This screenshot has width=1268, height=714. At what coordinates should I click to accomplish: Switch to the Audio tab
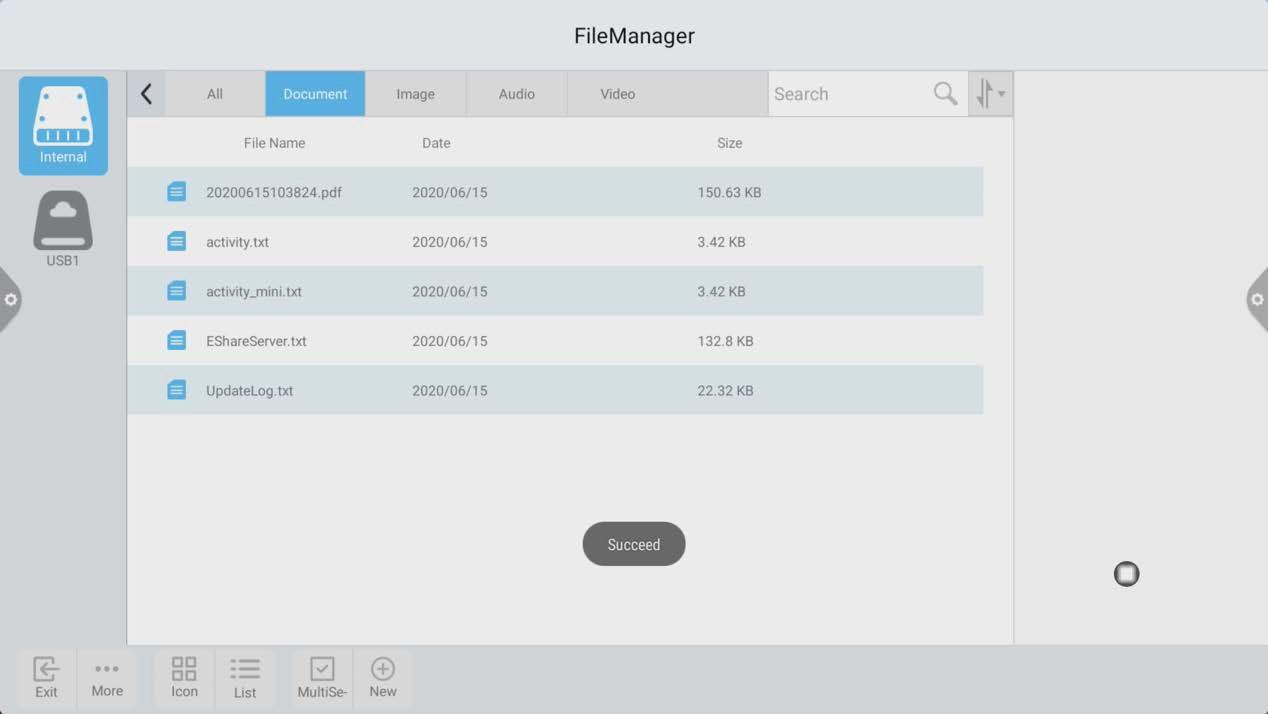516,94
